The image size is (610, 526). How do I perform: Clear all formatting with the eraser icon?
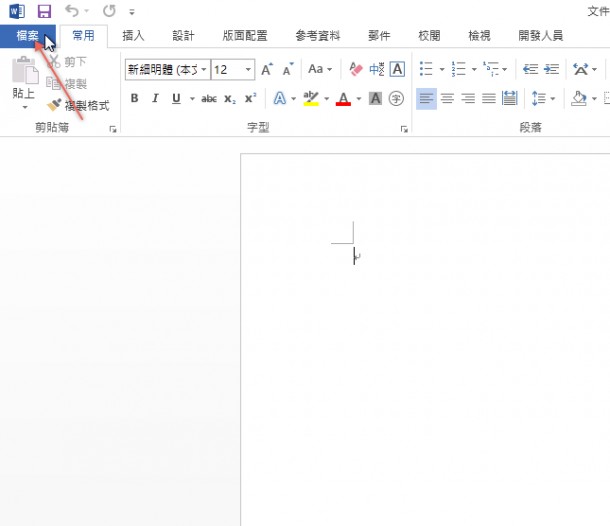[356, 69]
